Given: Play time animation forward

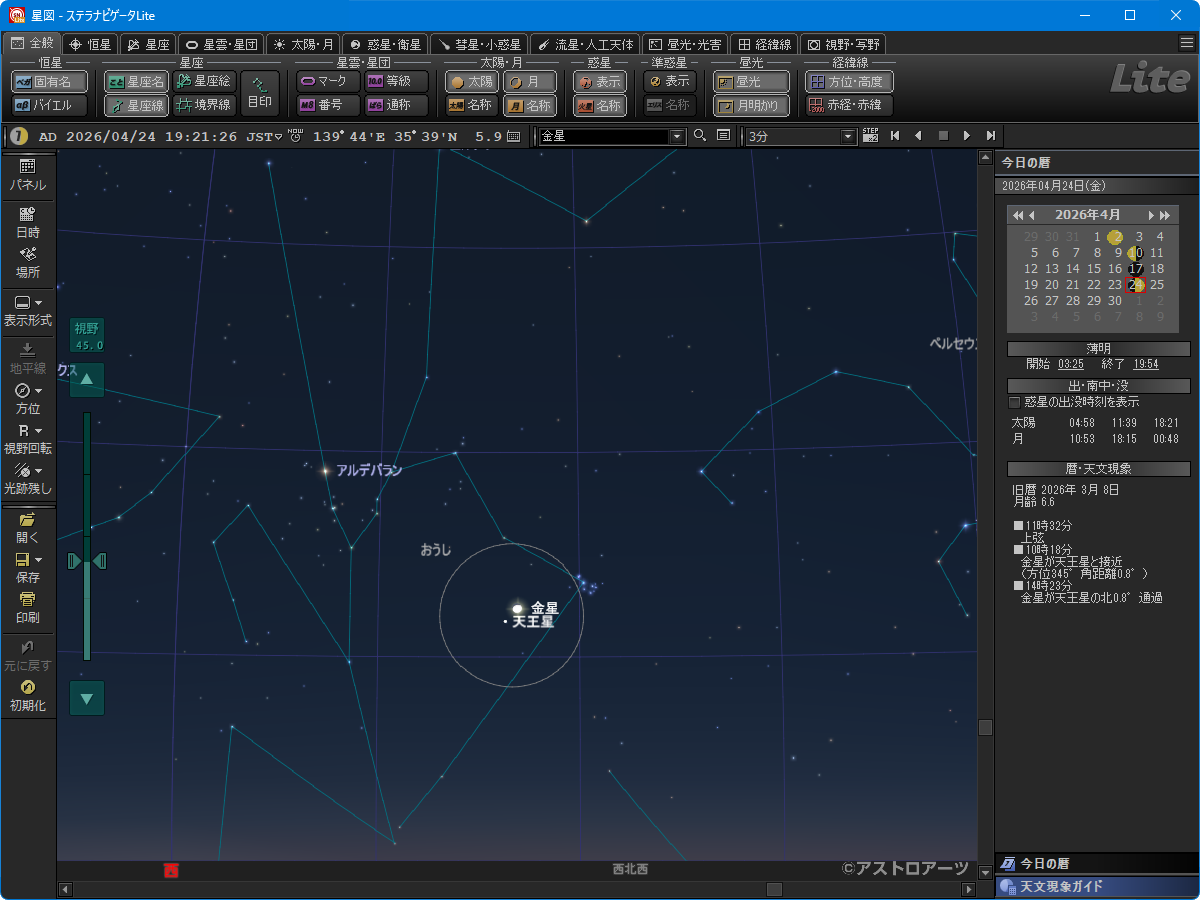Looking at the screenshot, I should [966, 136].
